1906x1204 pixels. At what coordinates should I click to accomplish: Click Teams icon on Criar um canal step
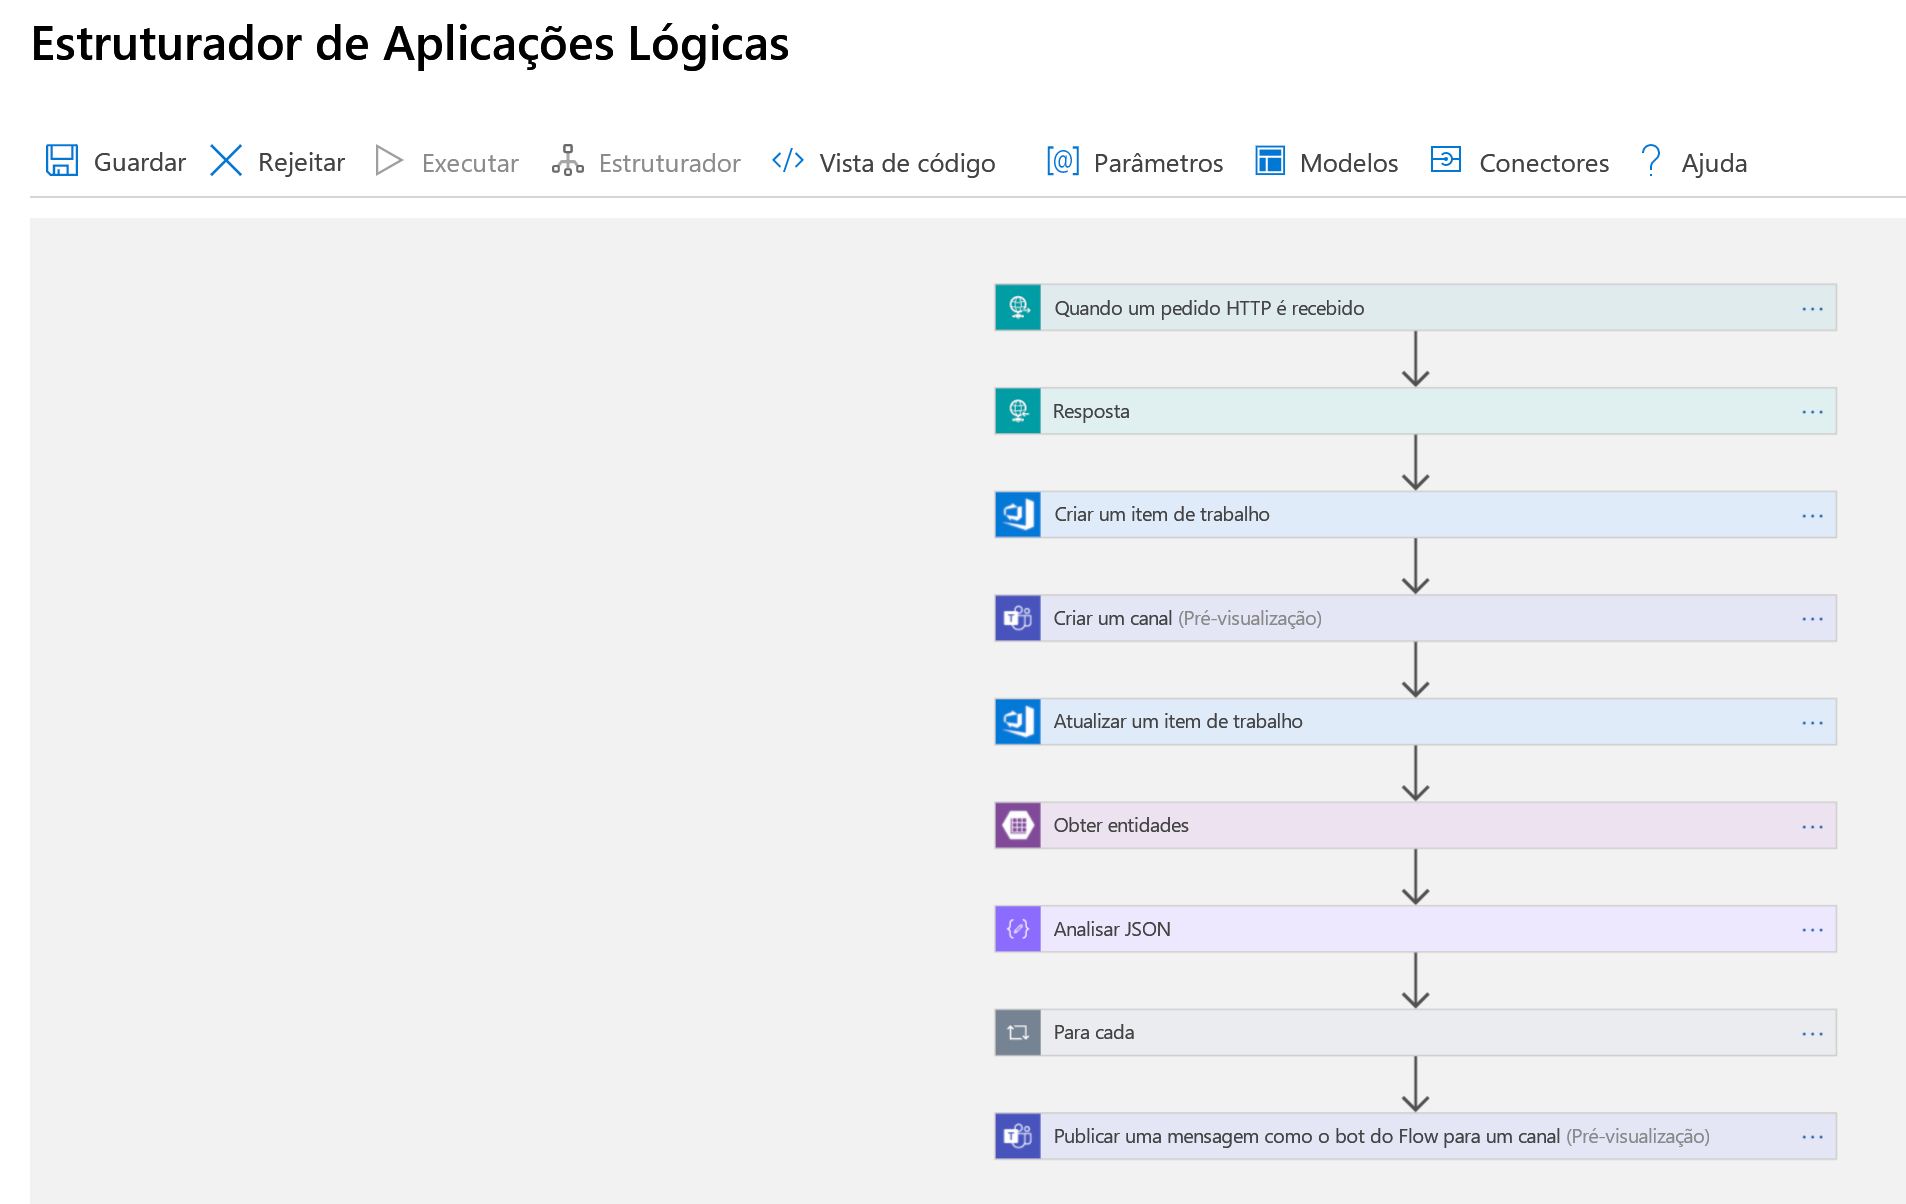pos(1018,619)
